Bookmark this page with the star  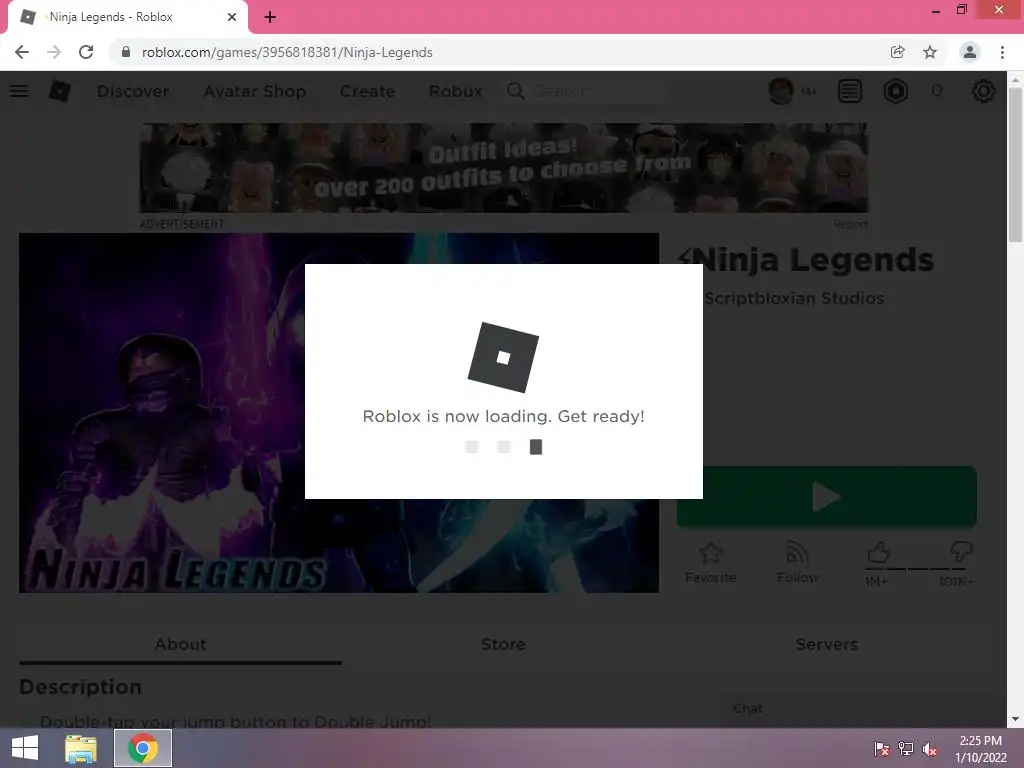pos(930,52)
